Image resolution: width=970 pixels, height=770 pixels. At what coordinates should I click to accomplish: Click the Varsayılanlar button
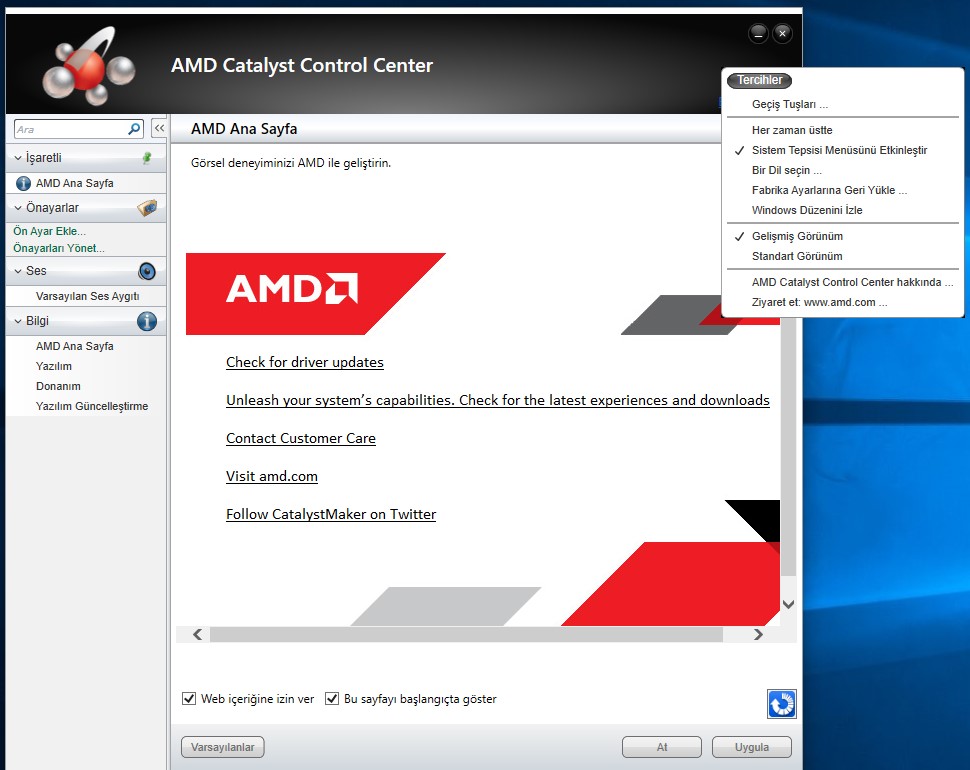[223, 747]
